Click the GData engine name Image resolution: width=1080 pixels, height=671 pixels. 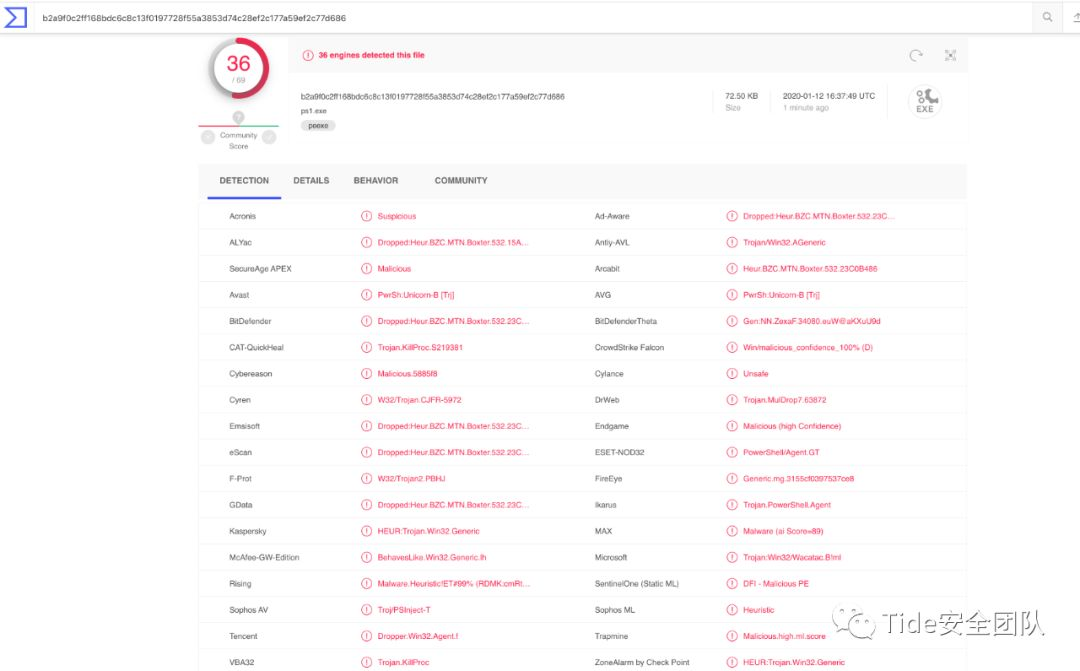coord(240,505)
